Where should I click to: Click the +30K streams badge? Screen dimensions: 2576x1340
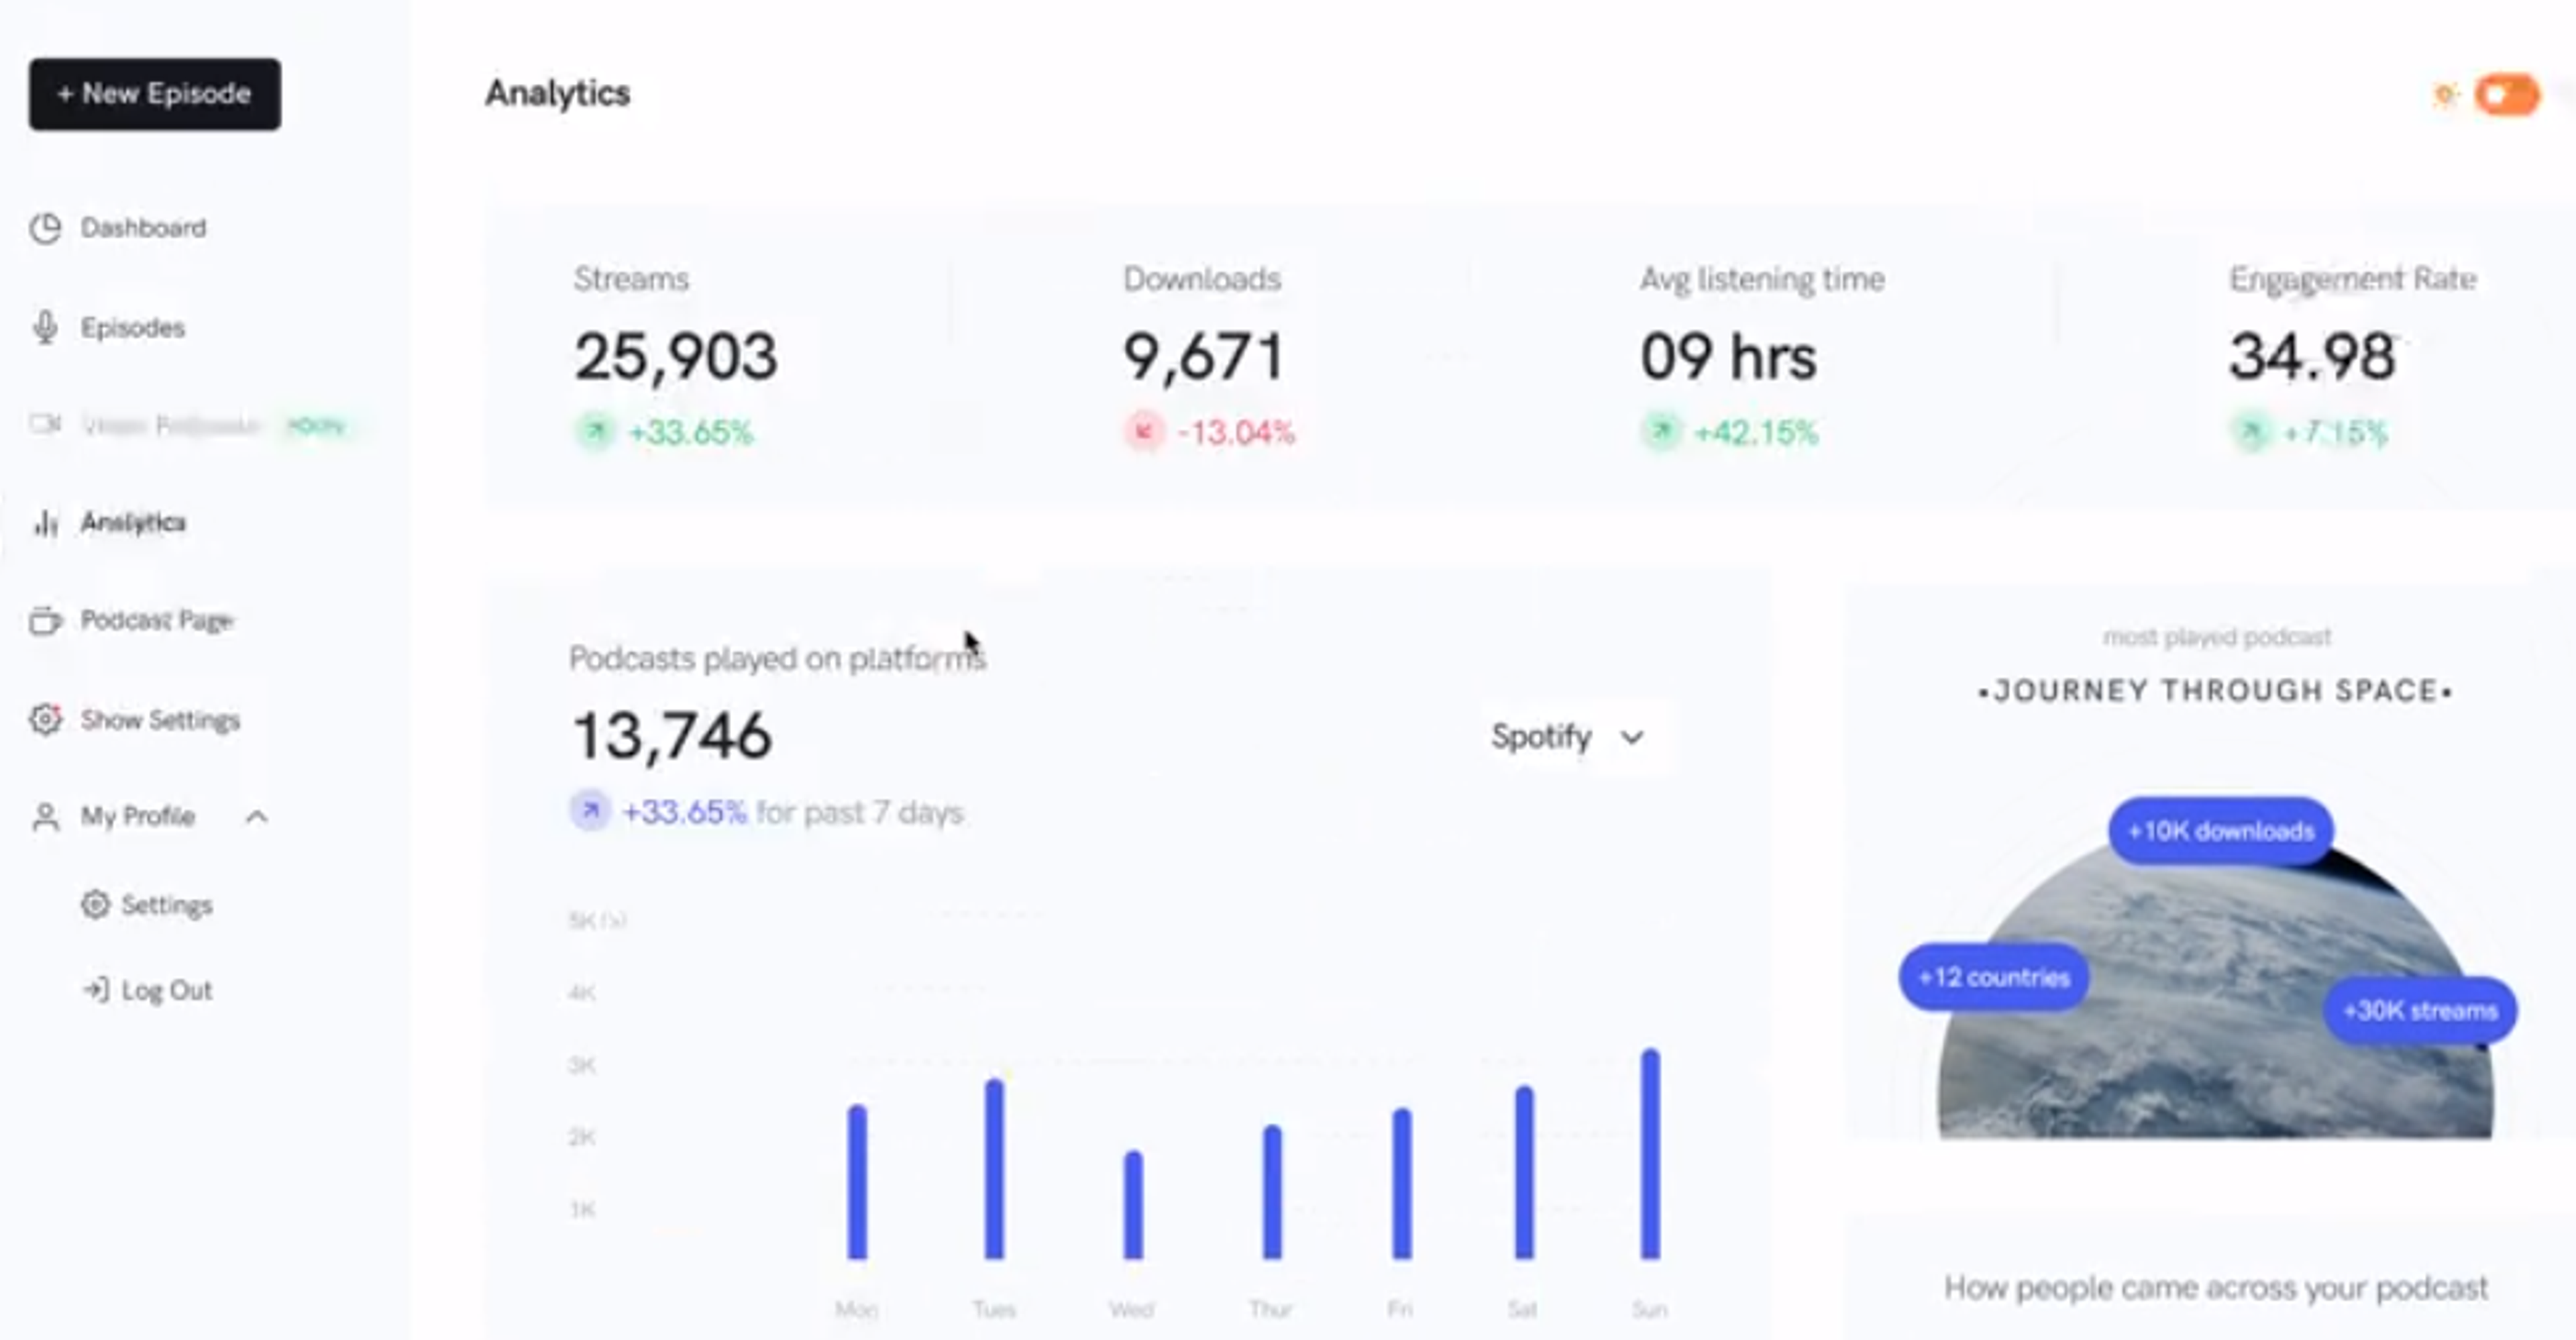tap(2420, 1010)
